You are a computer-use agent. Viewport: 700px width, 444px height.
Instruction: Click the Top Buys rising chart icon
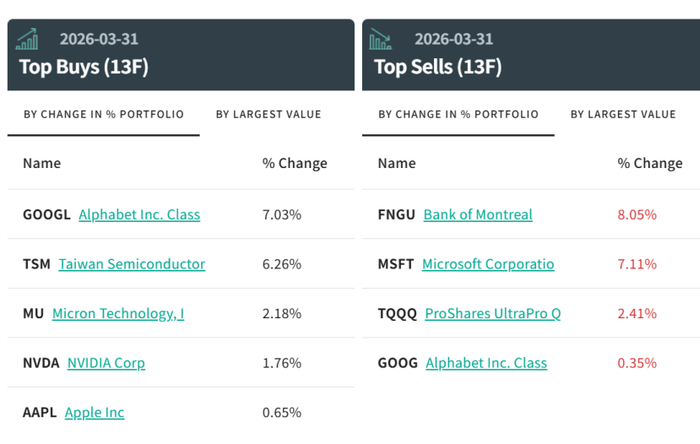coord(28,39)
